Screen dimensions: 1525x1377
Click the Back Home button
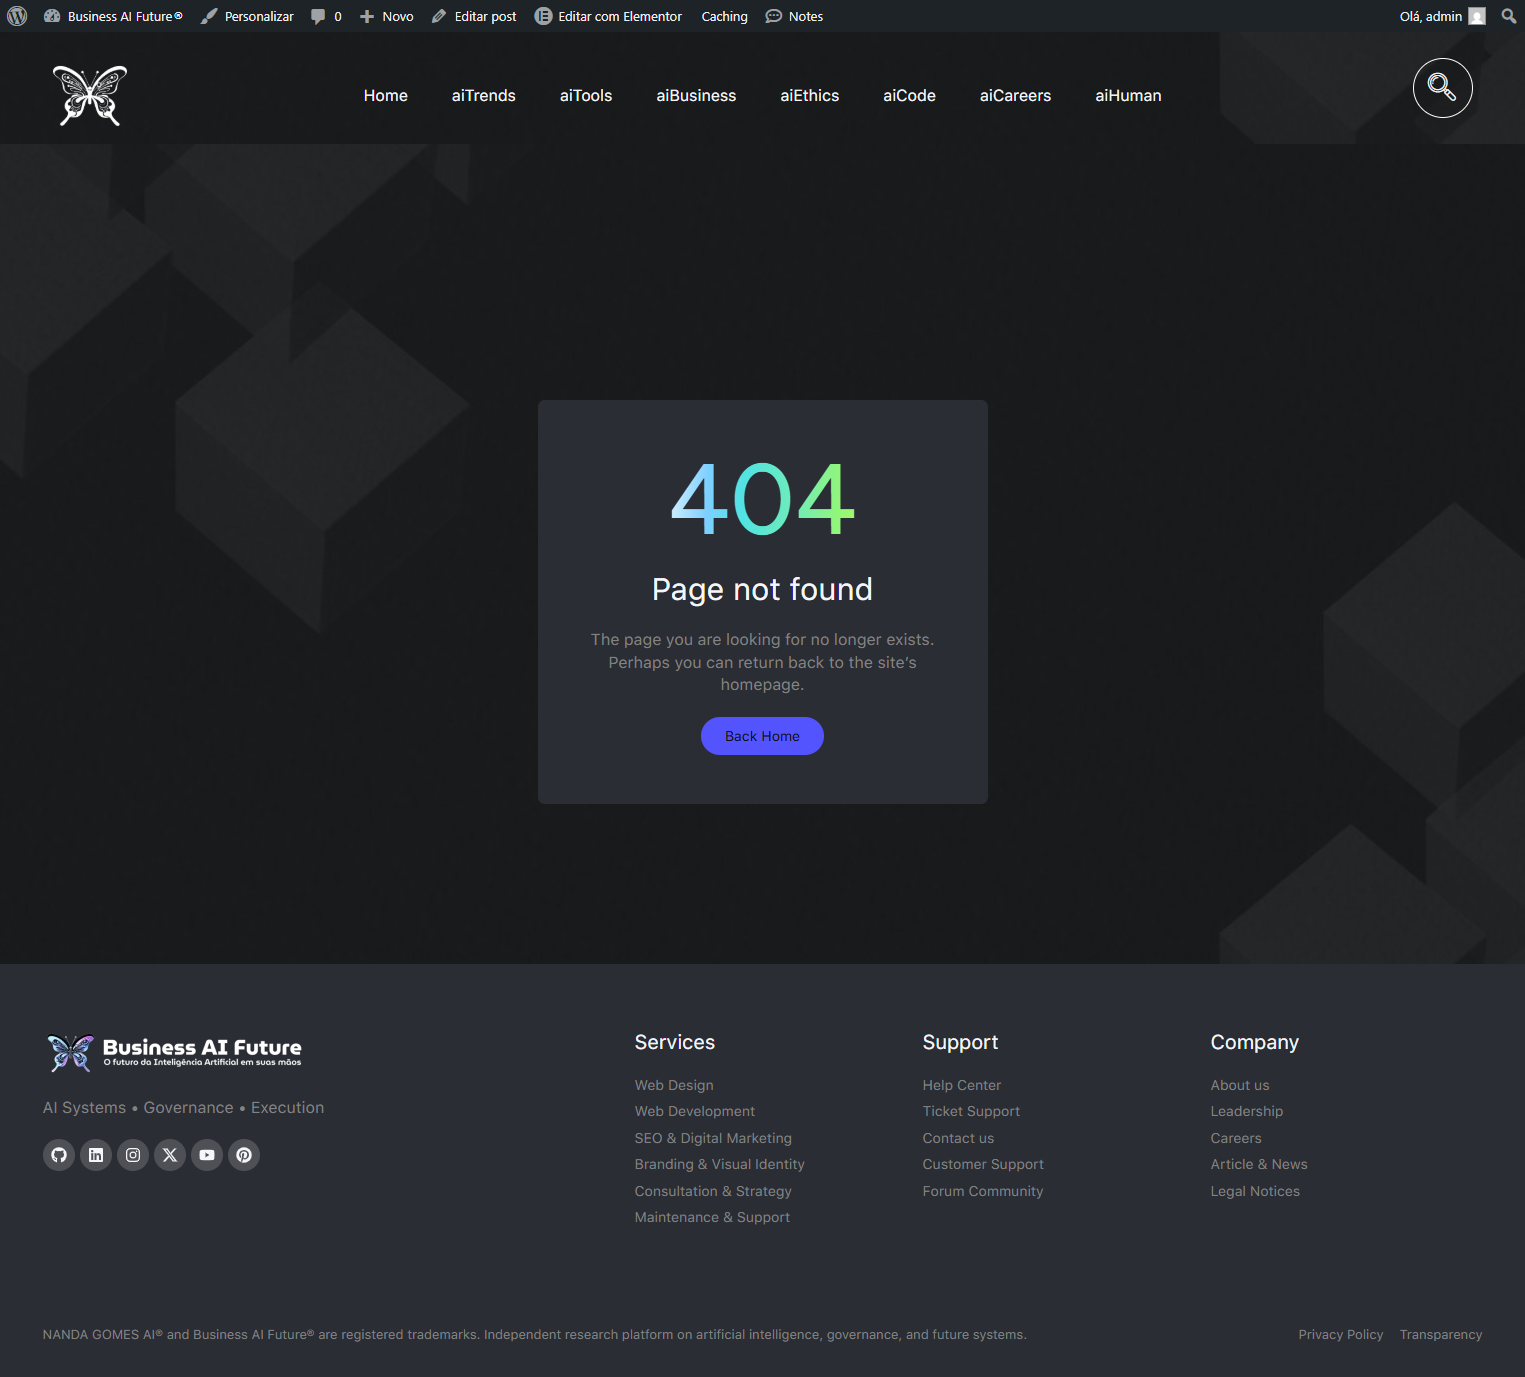point(762,736)
